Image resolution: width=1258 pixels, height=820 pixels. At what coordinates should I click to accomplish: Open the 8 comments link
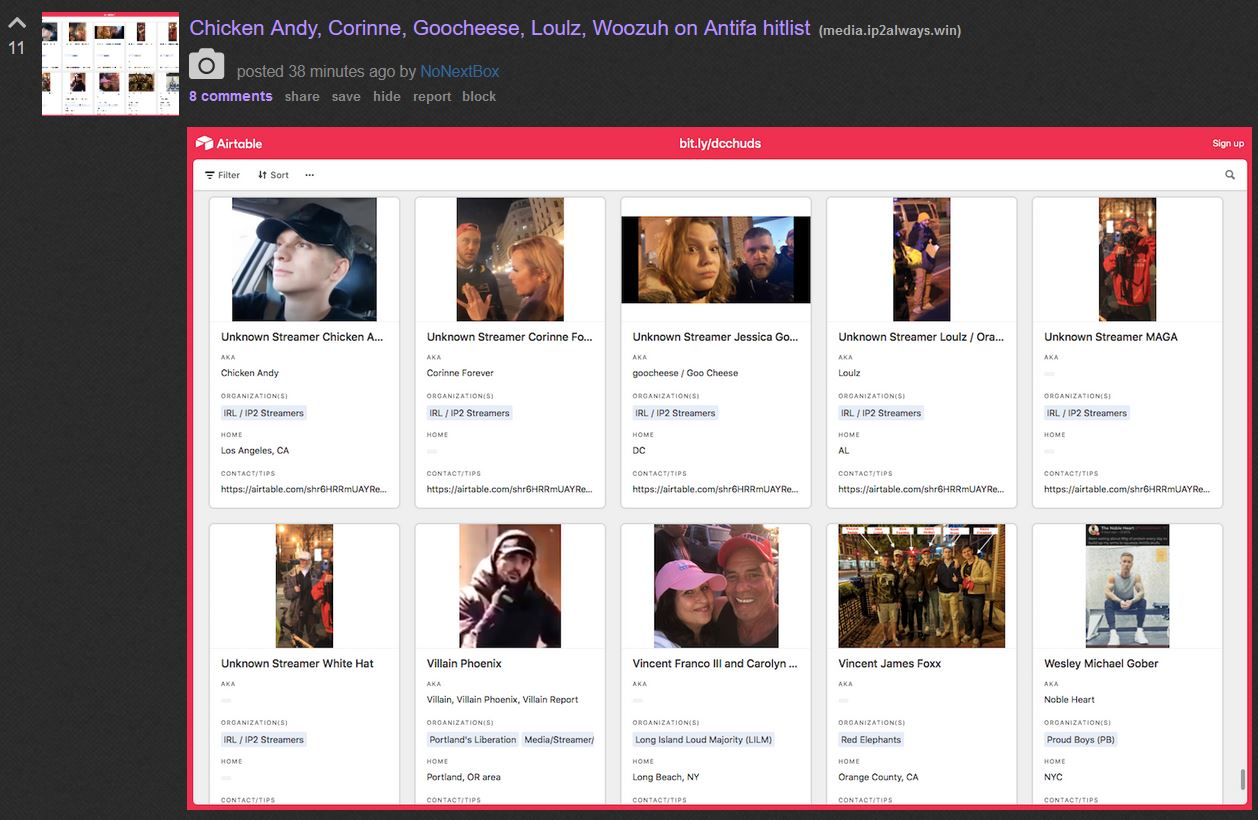click(231, 96)
